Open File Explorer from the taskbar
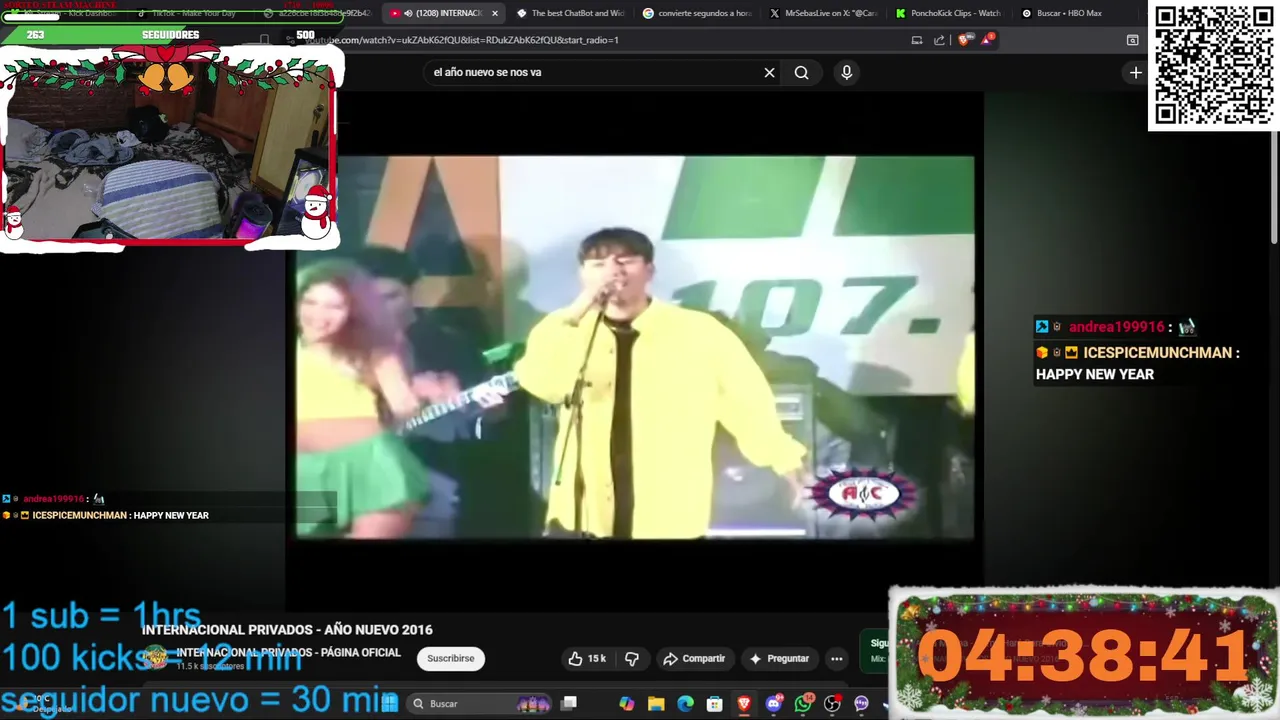The width and height of the screenshot is (1280, 720). coord(656,703)
